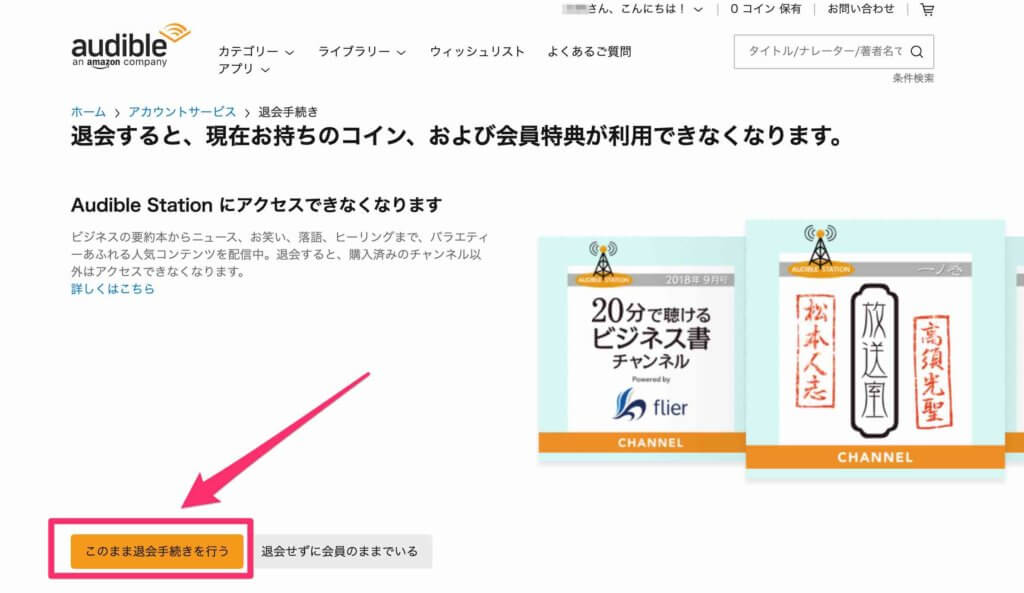Open the ウィッシュリスト menu item
The height and width of the screenshot is (593, 1024).
click(477, 52)
